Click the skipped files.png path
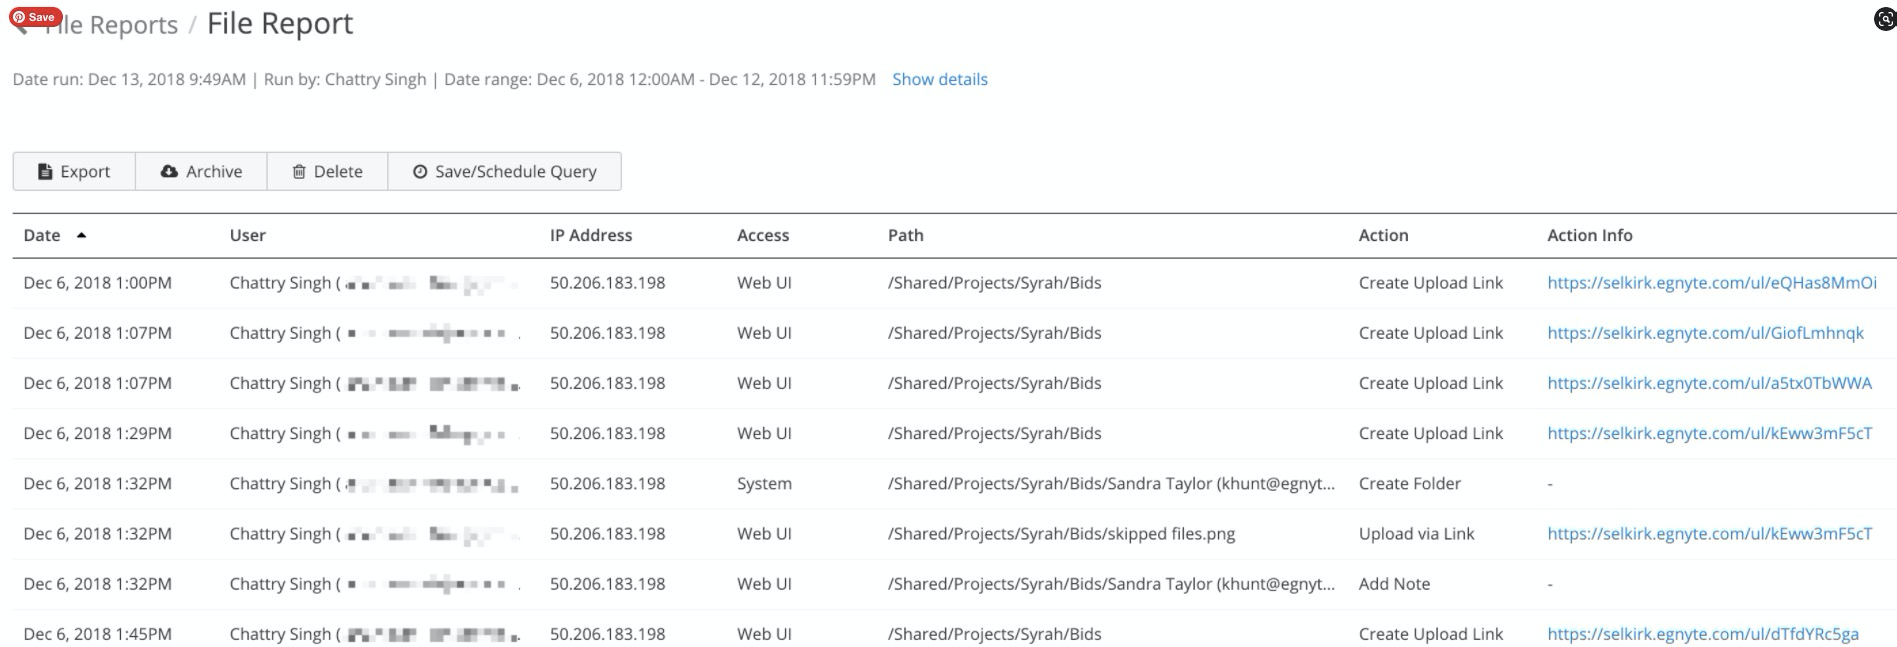 pos(1061,534)
